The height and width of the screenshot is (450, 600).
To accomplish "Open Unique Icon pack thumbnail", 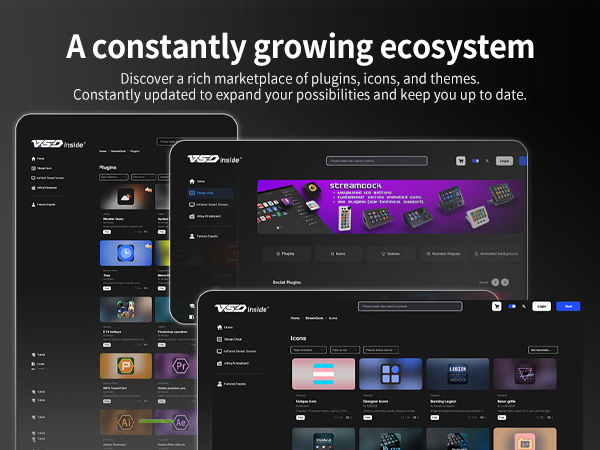I will (323, 374).
